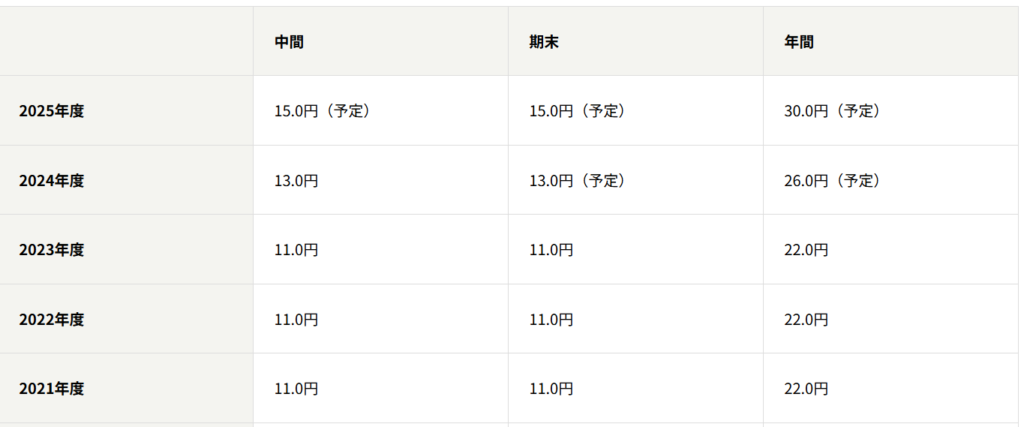The width and height of the screenshot is (1024, 427).
Task: Select the 2022年度 row header
Action: 51,320
